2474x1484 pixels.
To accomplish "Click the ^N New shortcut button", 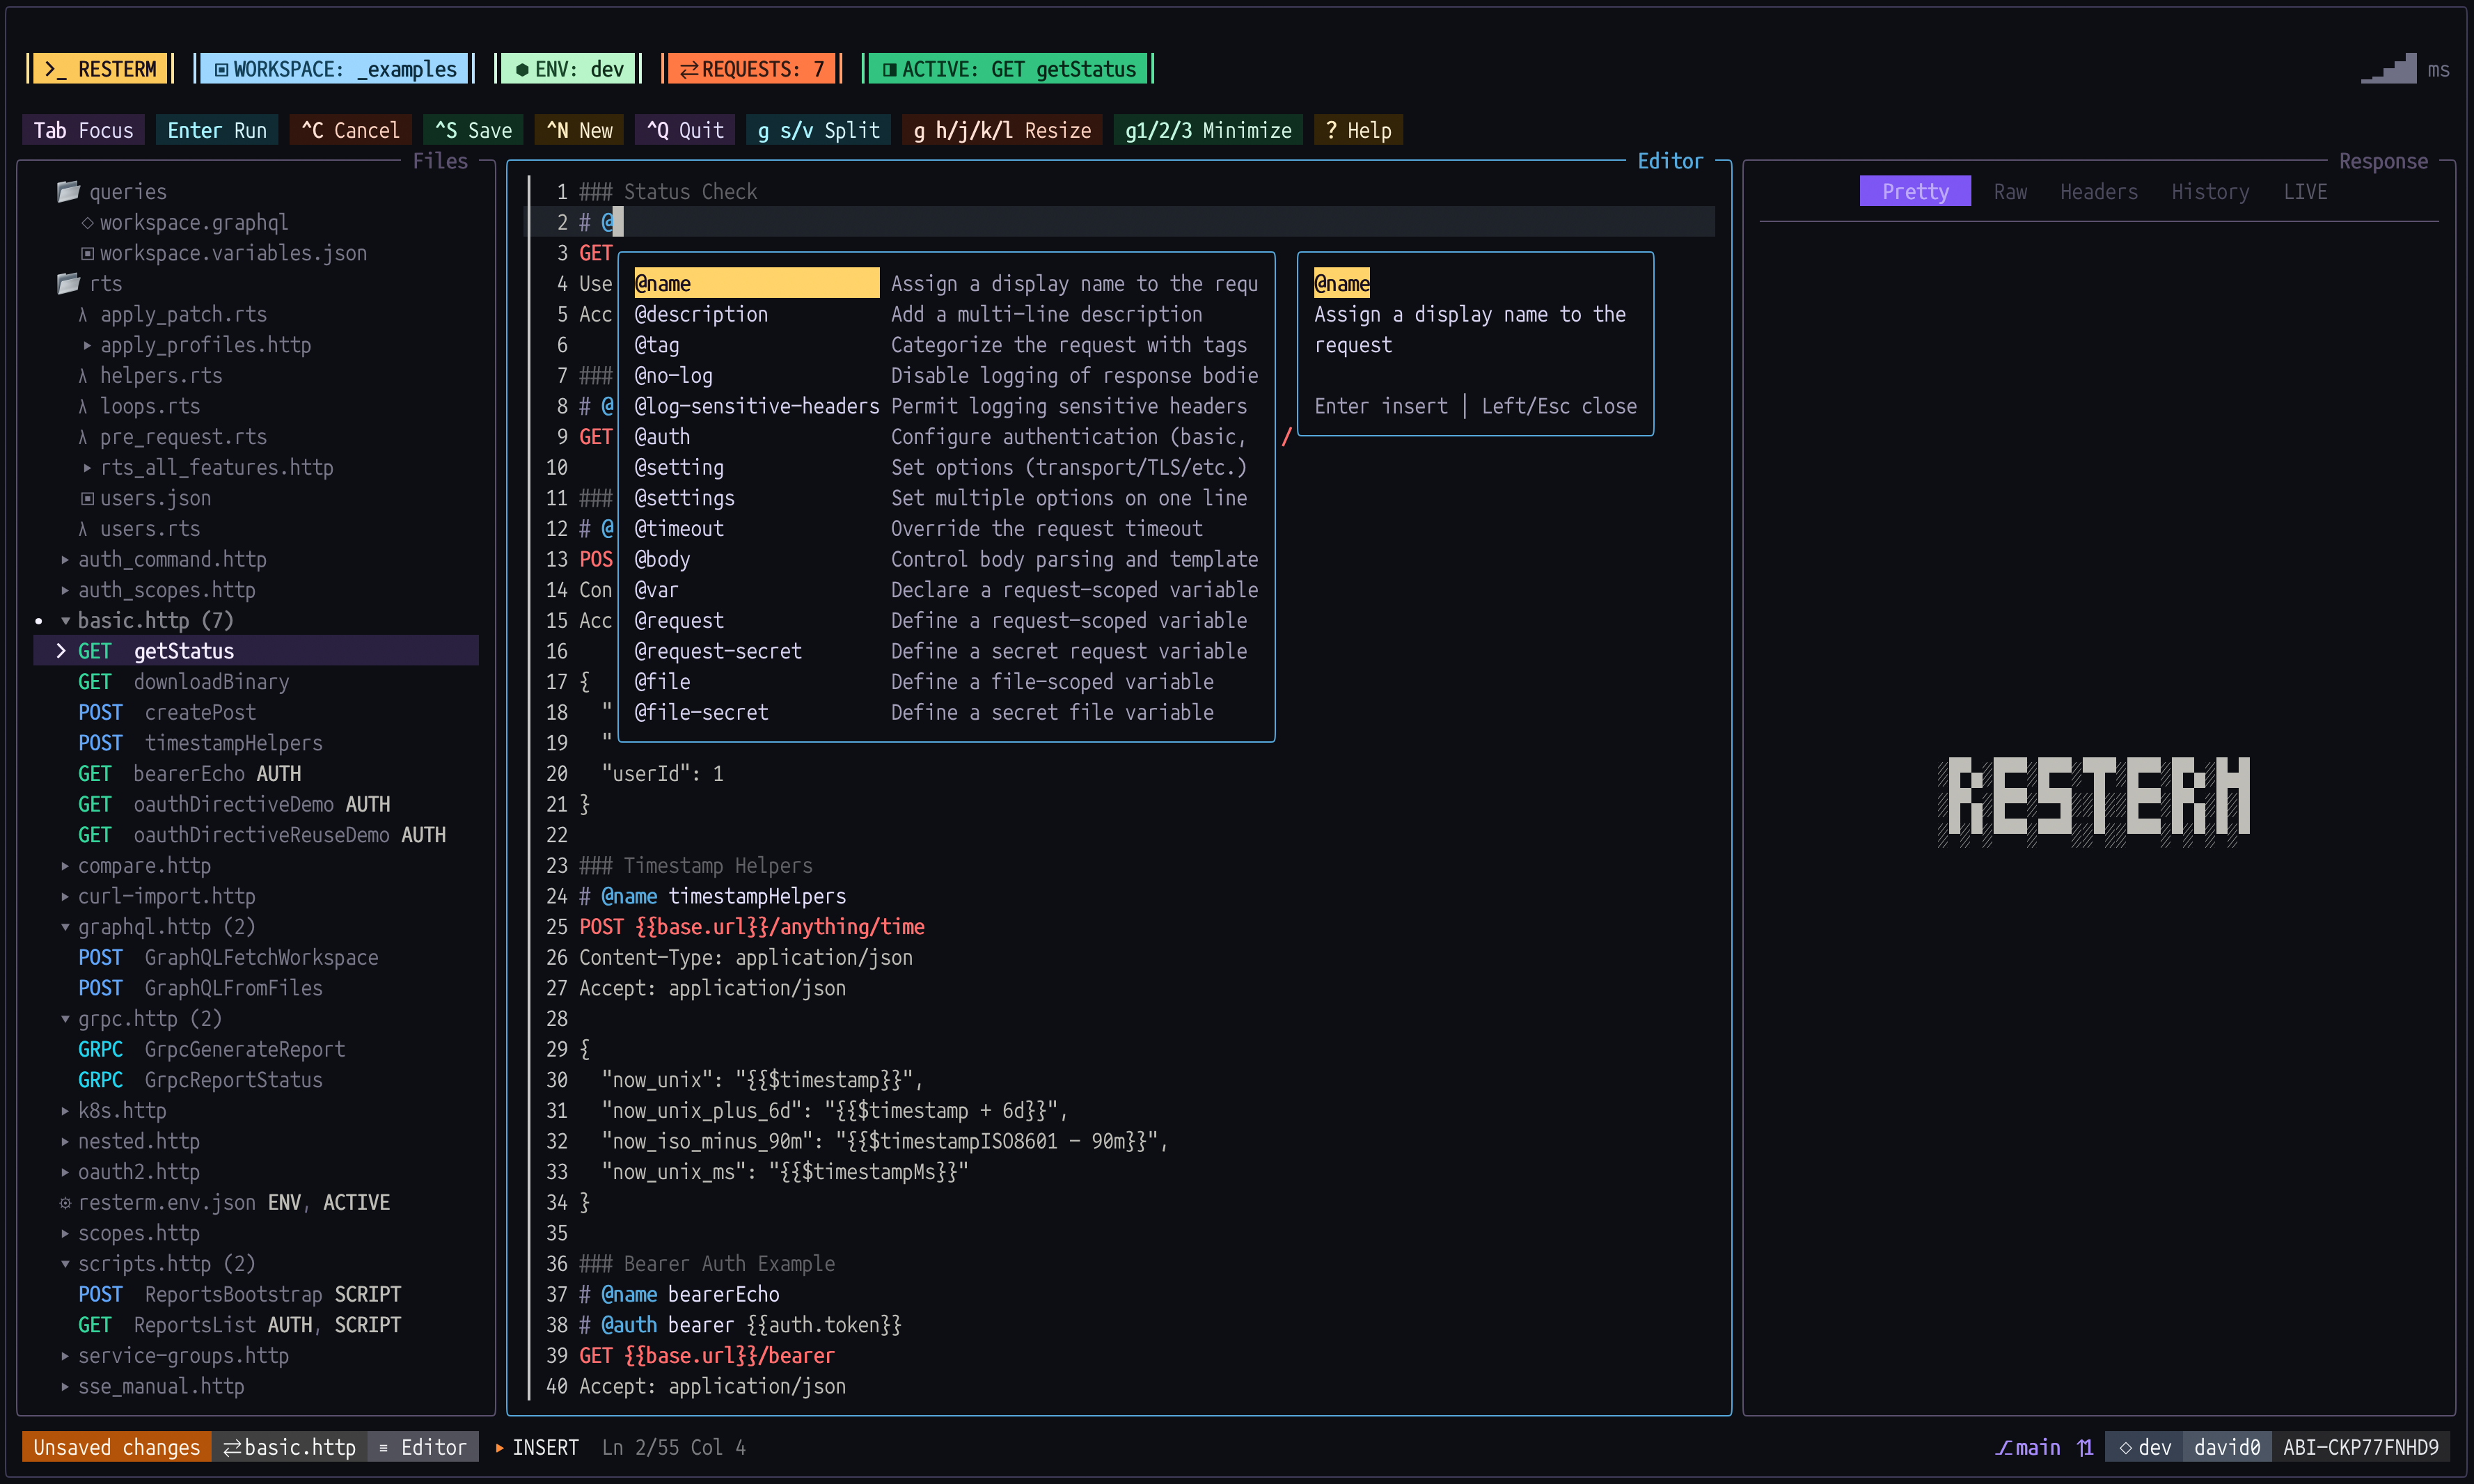I will [x=579, y=130].
